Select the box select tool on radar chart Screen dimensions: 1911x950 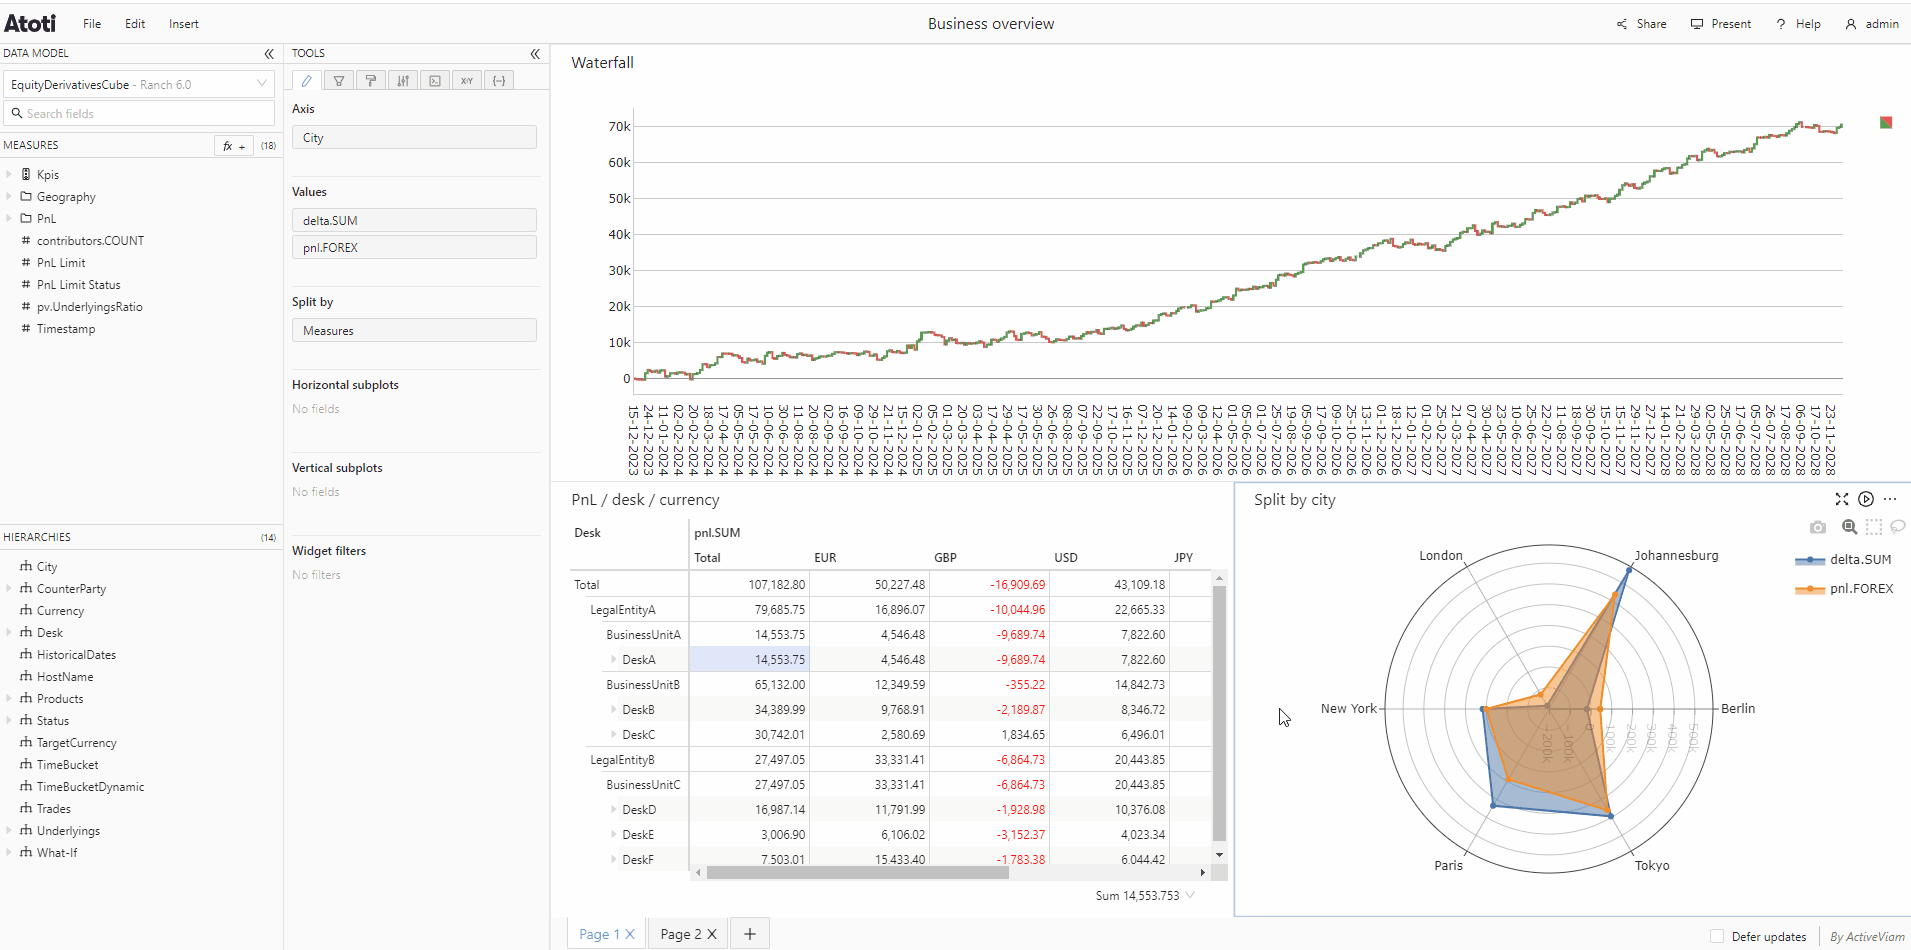click(x=1874, y=527)
